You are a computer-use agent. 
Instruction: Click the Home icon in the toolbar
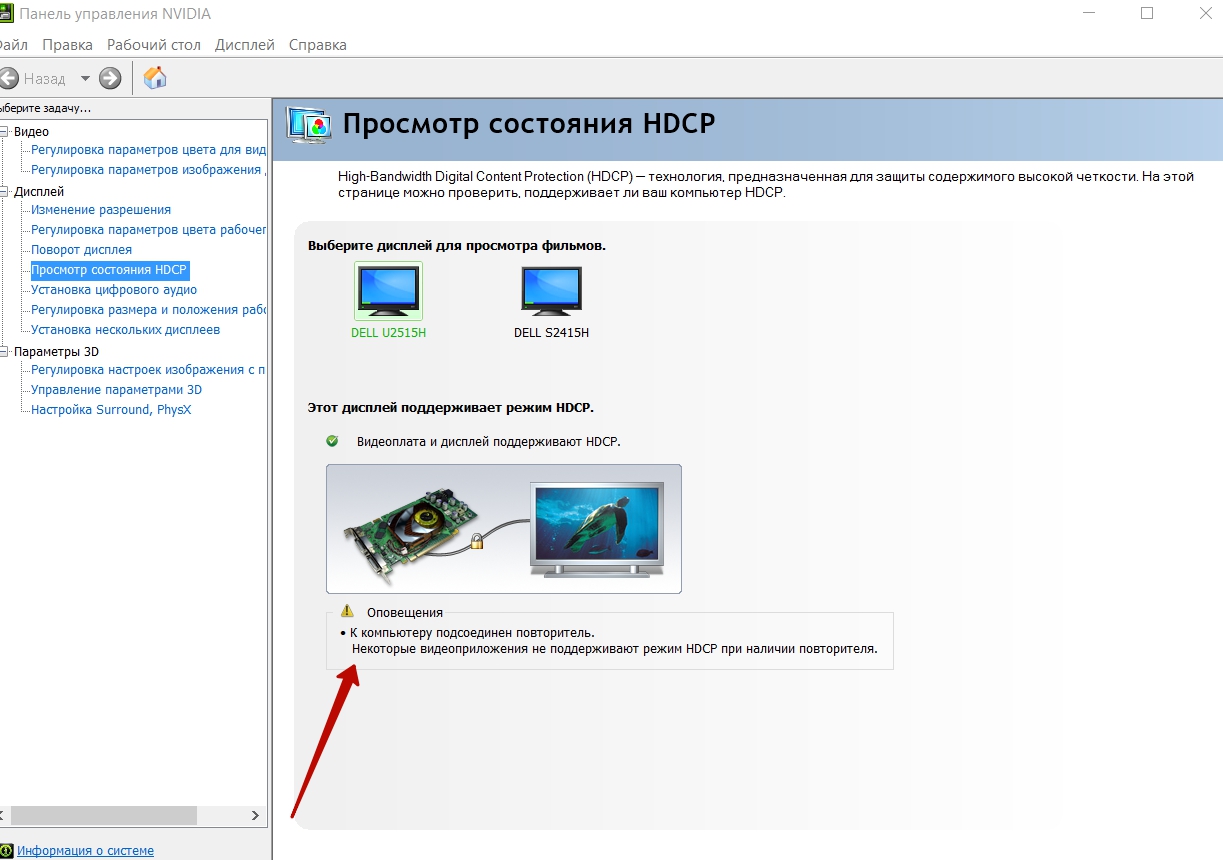[x=155, y=78]
